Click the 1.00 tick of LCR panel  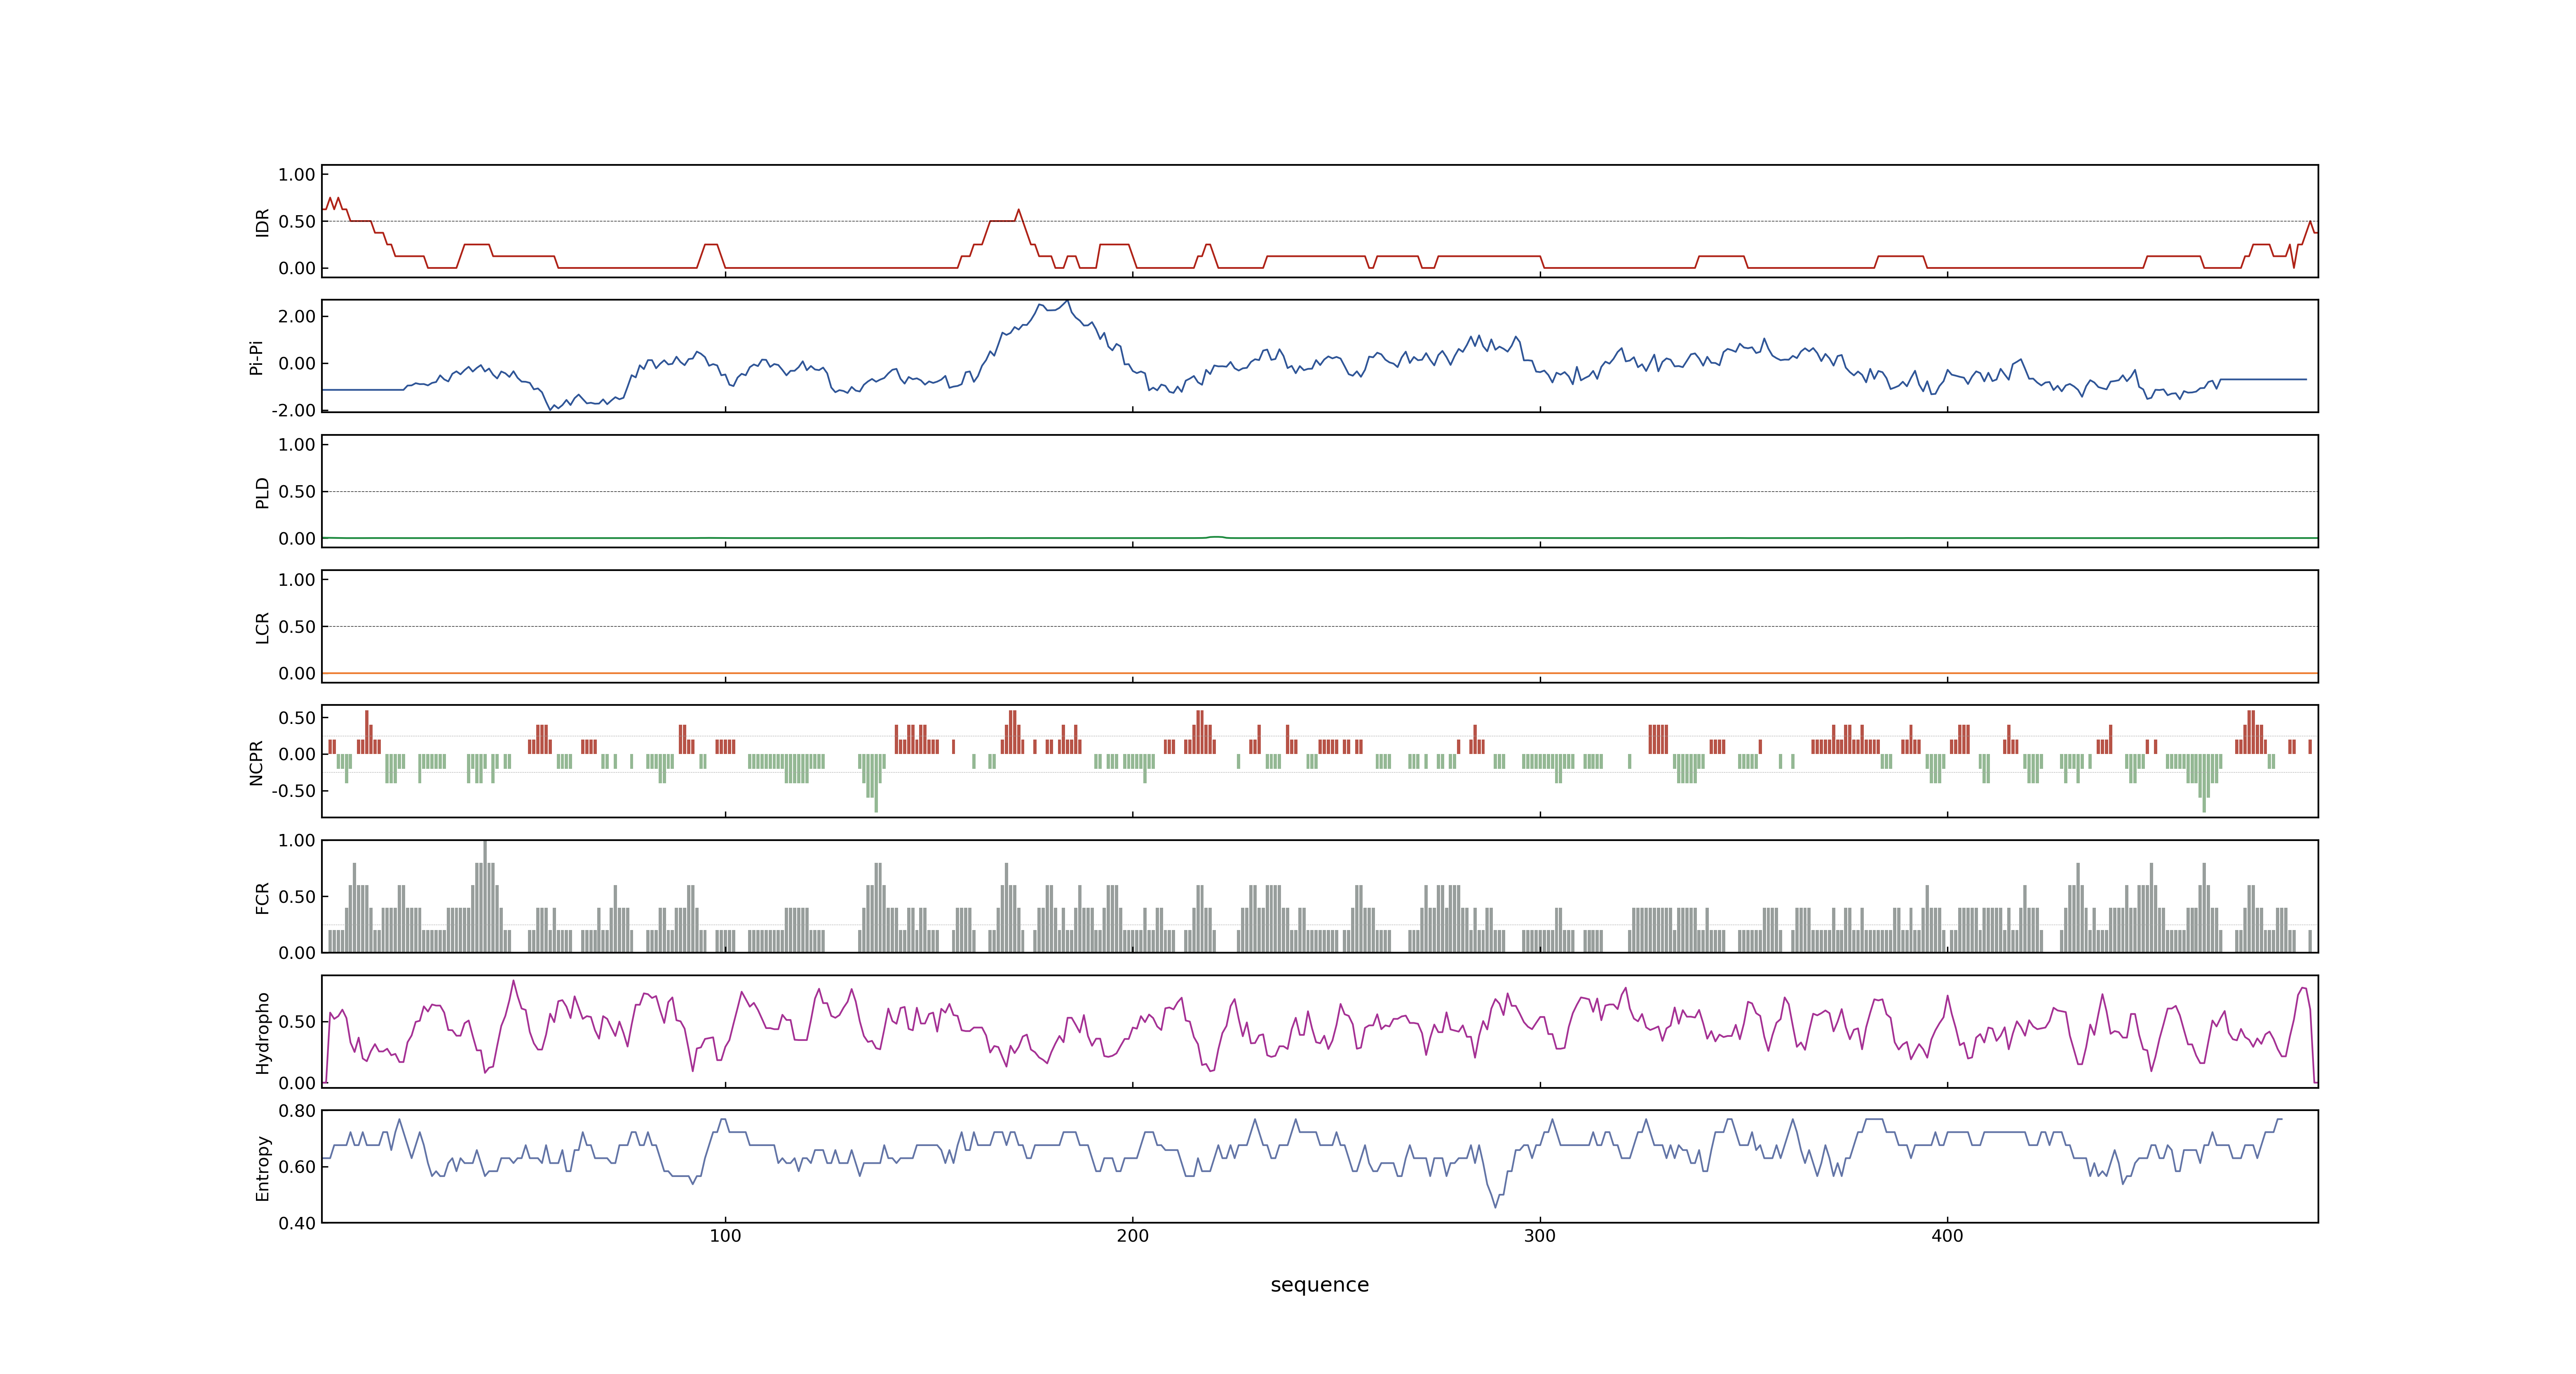[297, 579]
